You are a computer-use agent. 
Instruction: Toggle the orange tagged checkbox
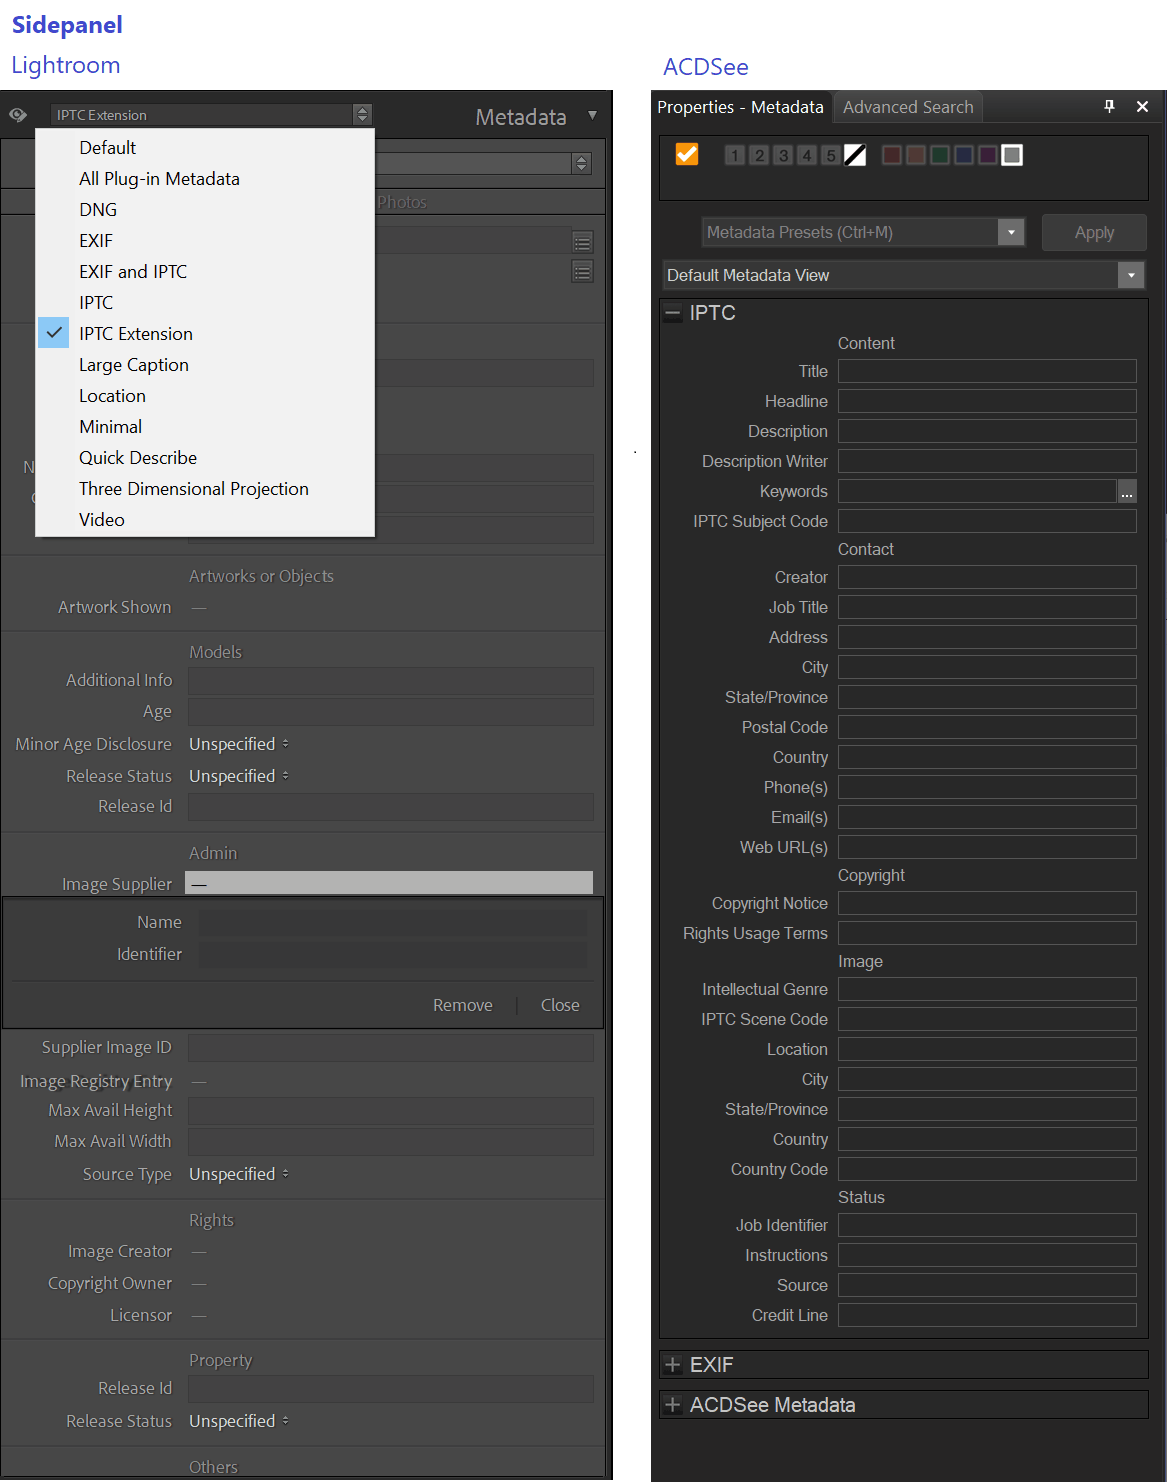coord(687,154)
